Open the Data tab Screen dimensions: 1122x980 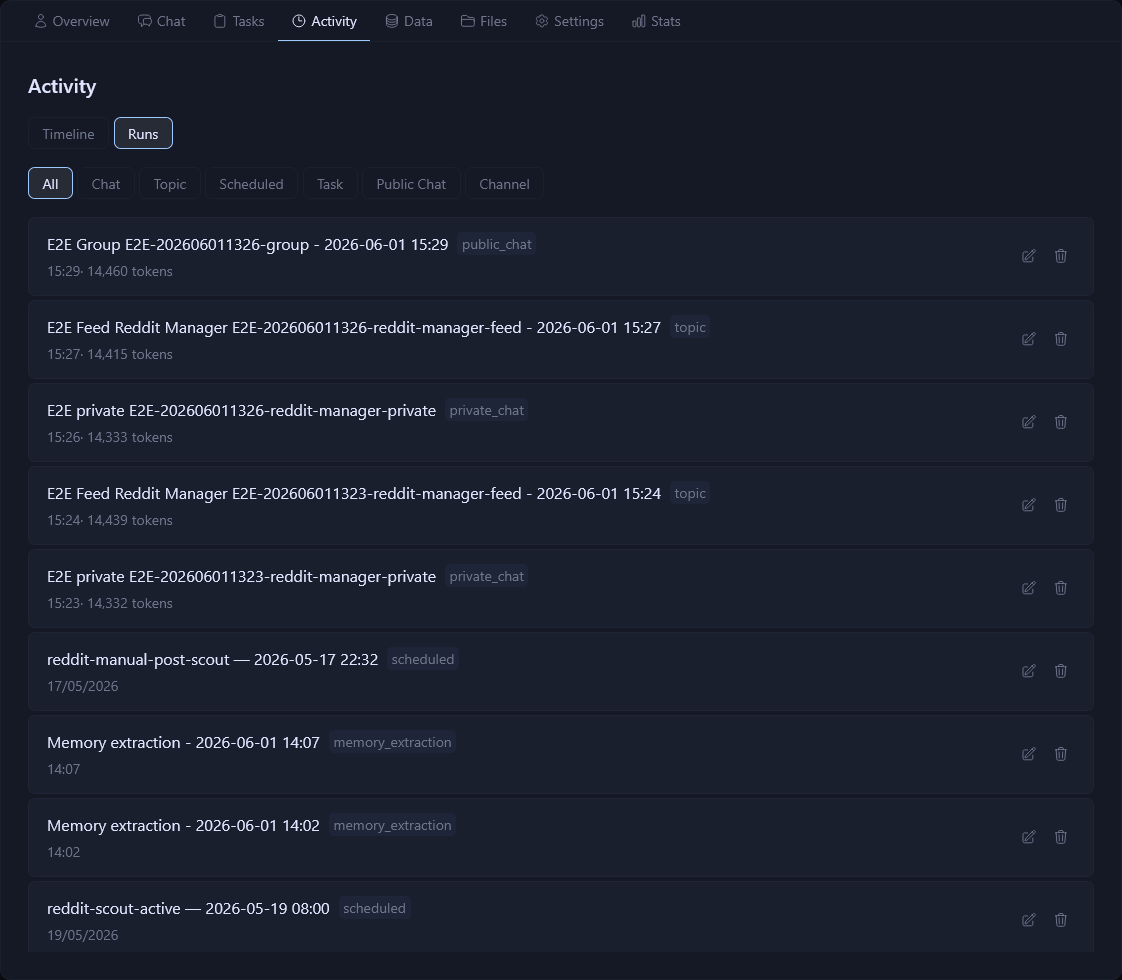[409, 21]
